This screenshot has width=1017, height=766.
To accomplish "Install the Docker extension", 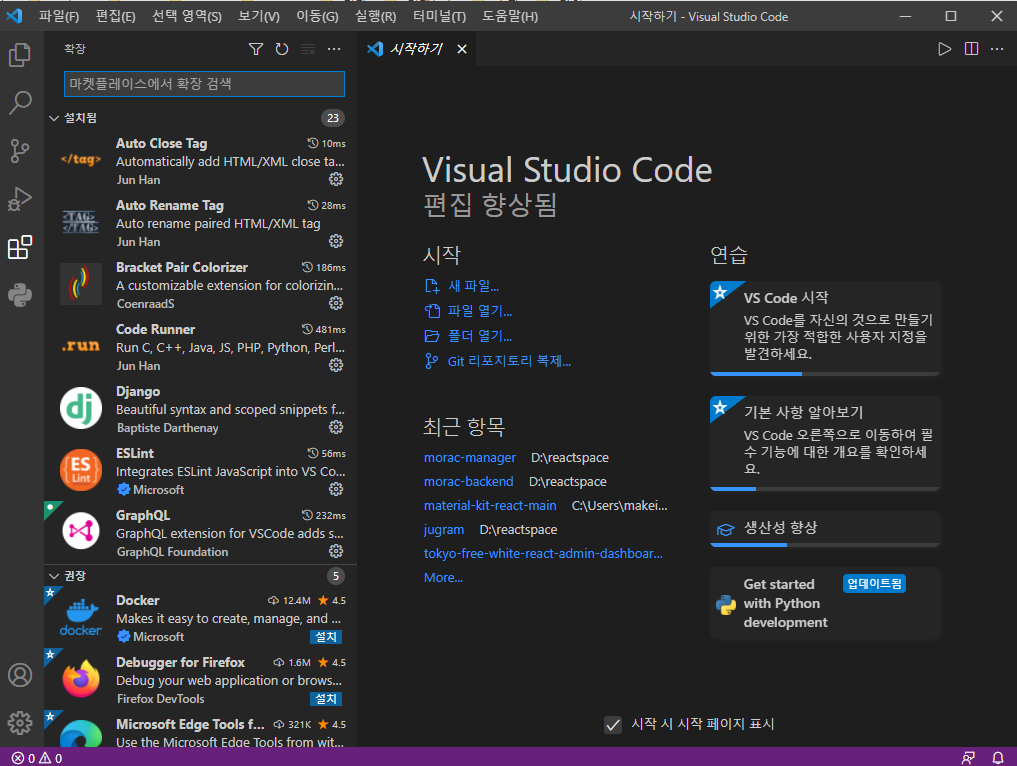I will [x=326, y=637].
